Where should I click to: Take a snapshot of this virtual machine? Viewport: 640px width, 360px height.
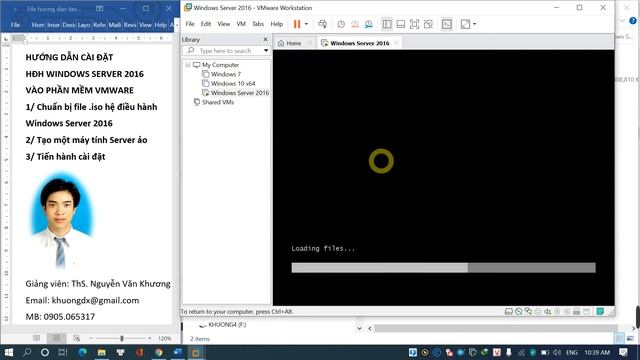tap(341, 24)
